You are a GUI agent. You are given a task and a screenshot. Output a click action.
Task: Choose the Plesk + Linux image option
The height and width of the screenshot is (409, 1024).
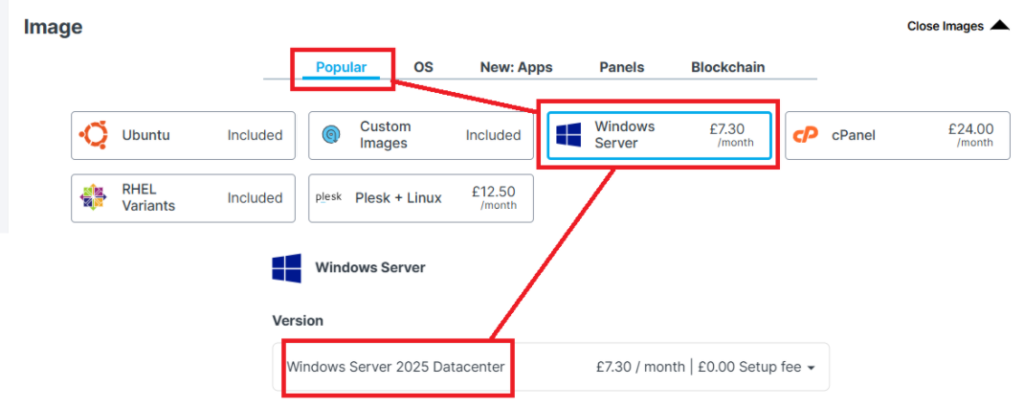coord(420,198)
